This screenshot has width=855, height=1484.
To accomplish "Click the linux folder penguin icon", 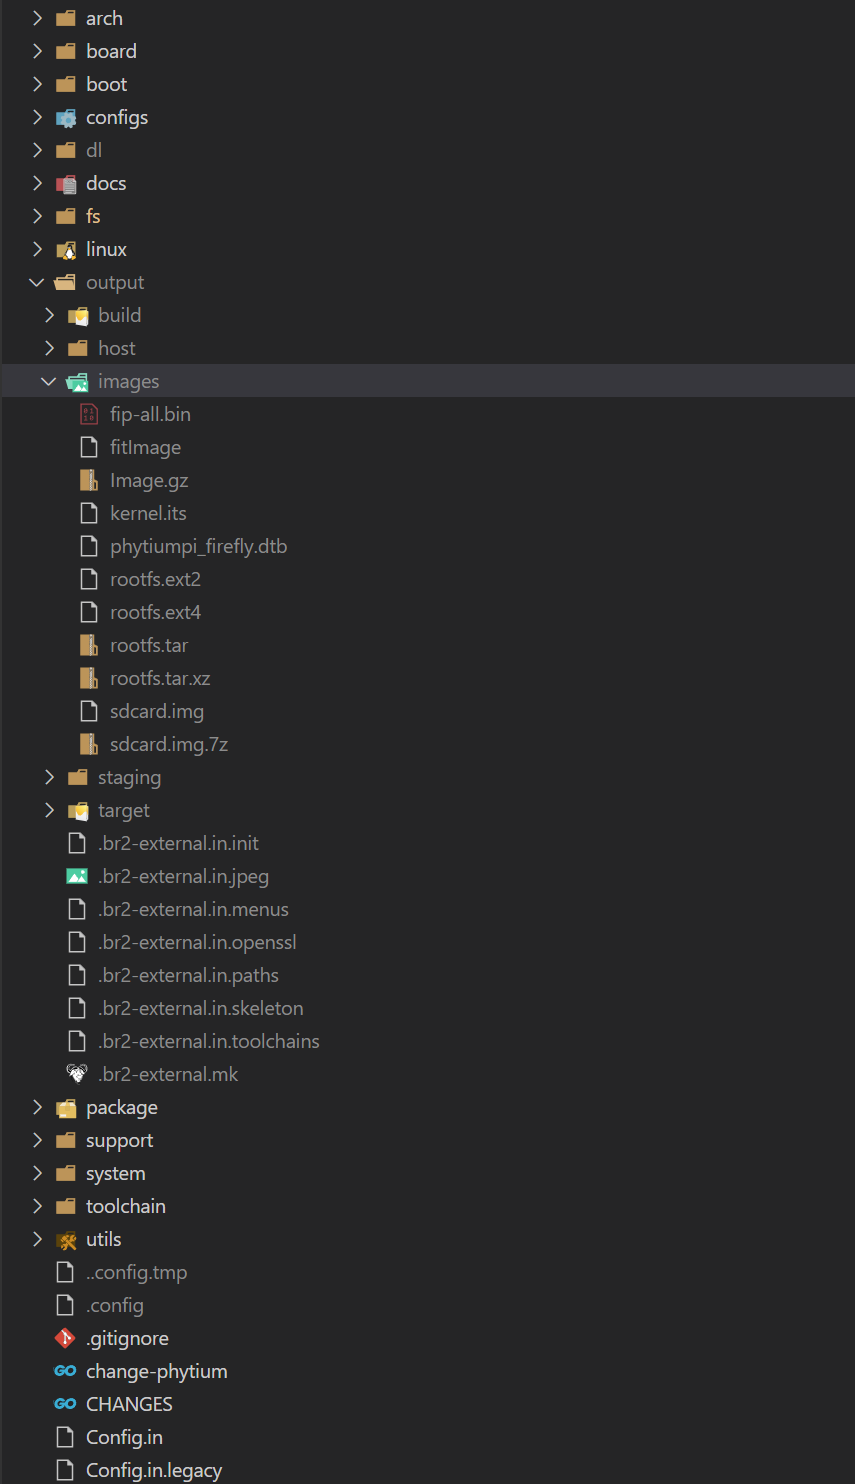I will coord(66,249).
